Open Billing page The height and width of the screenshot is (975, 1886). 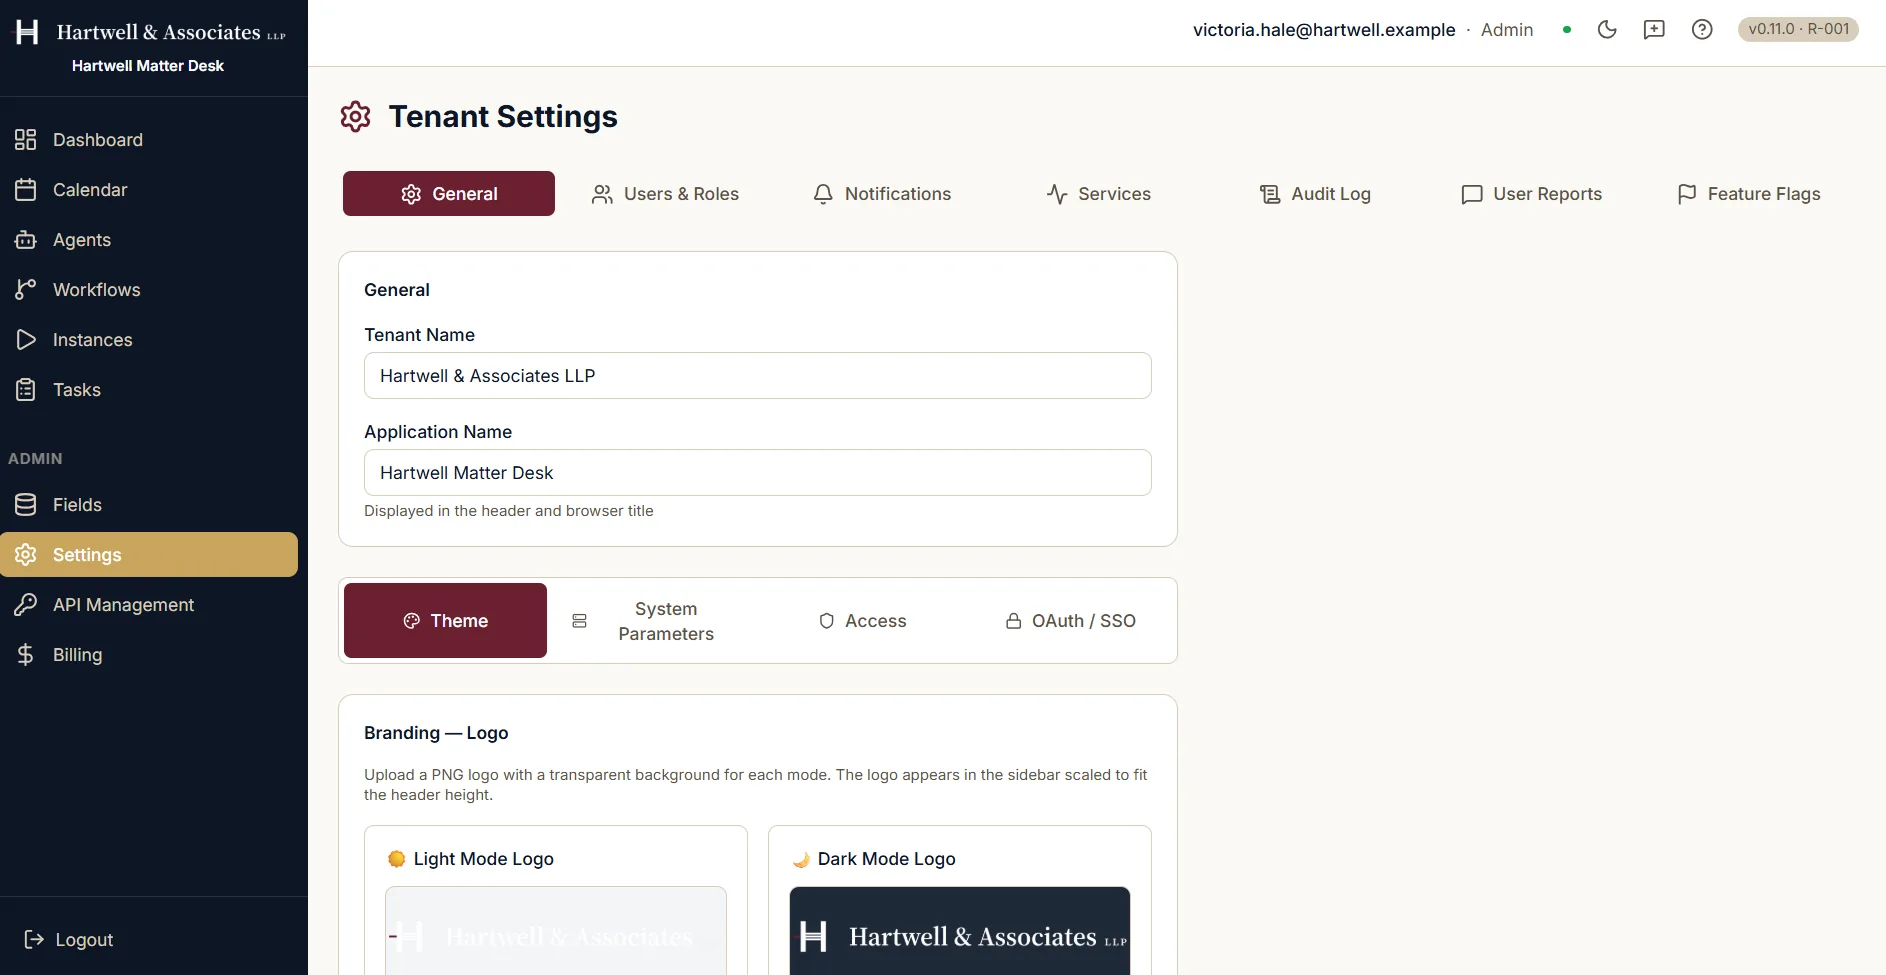pyautogui.click(x=149, y=655)
